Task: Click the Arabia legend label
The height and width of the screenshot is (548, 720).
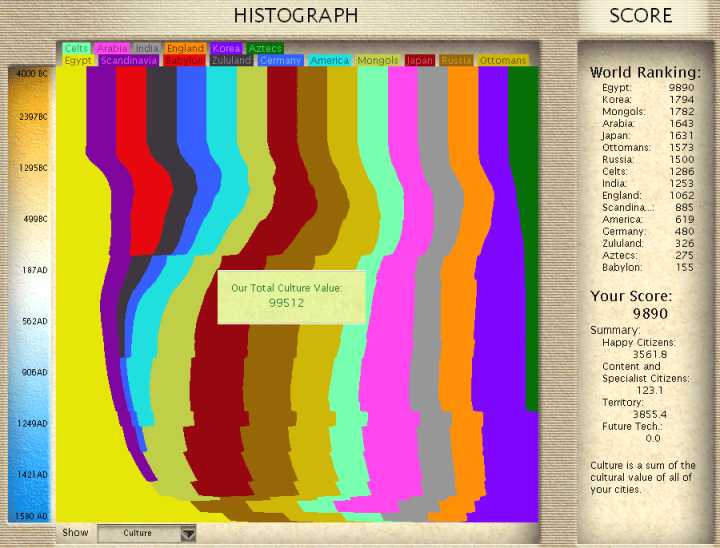Action: tap(112, 48)
